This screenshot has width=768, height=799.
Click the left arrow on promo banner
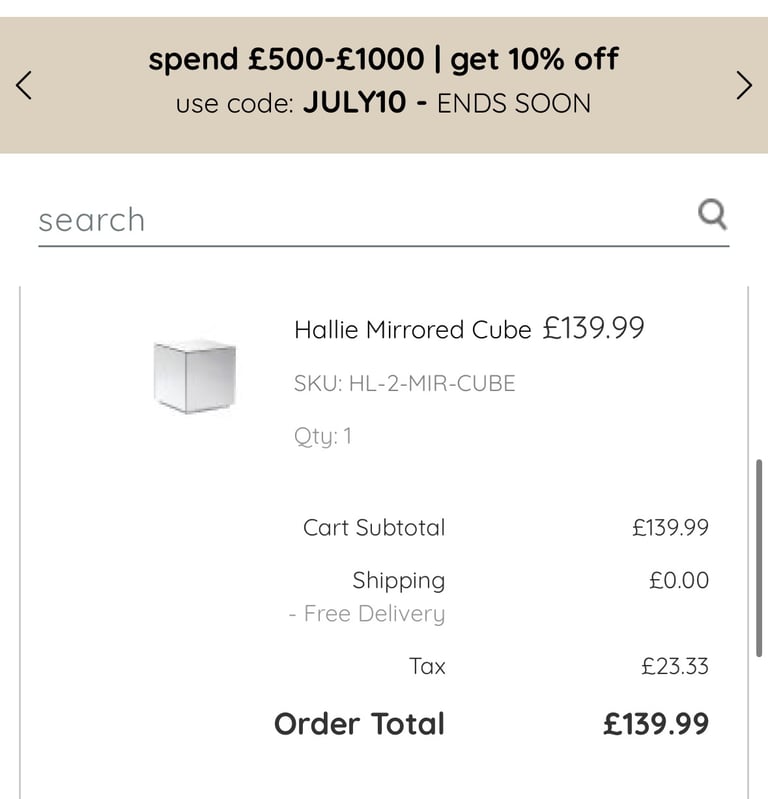(24, 85)
